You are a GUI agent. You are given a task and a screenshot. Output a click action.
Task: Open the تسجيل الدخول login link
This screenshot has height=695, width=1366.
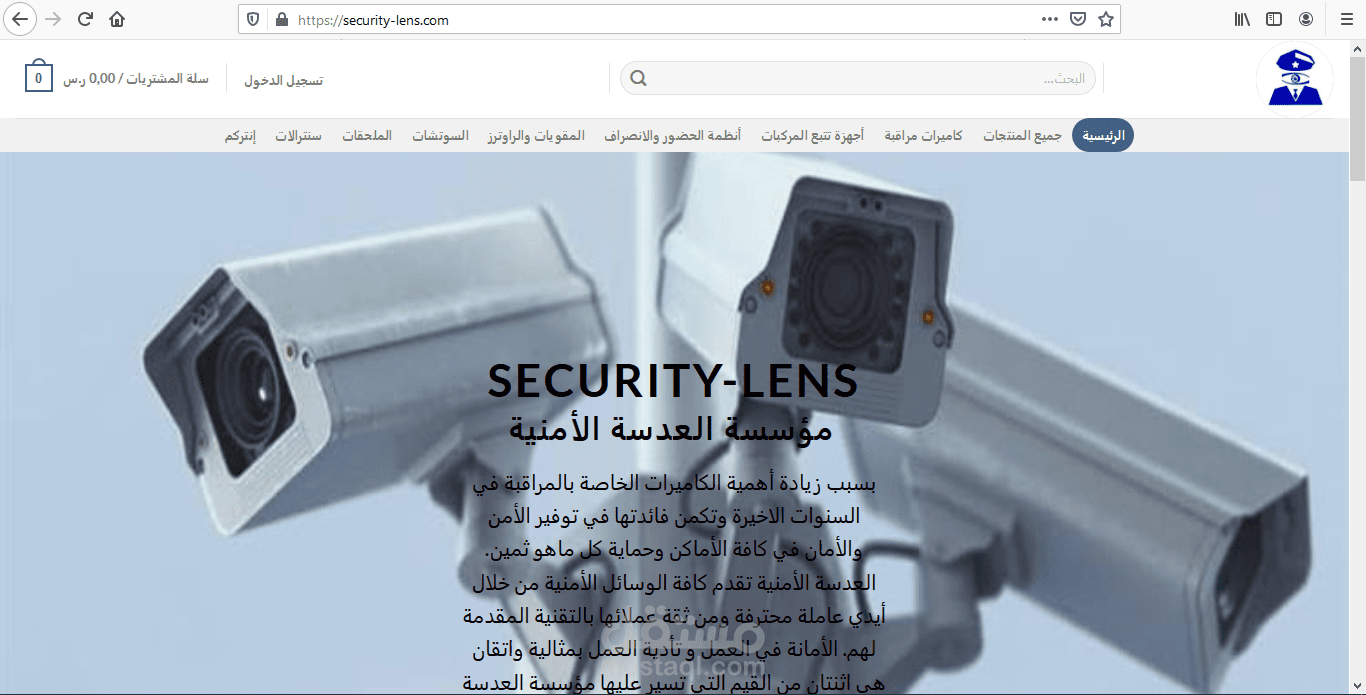point(284,79)
